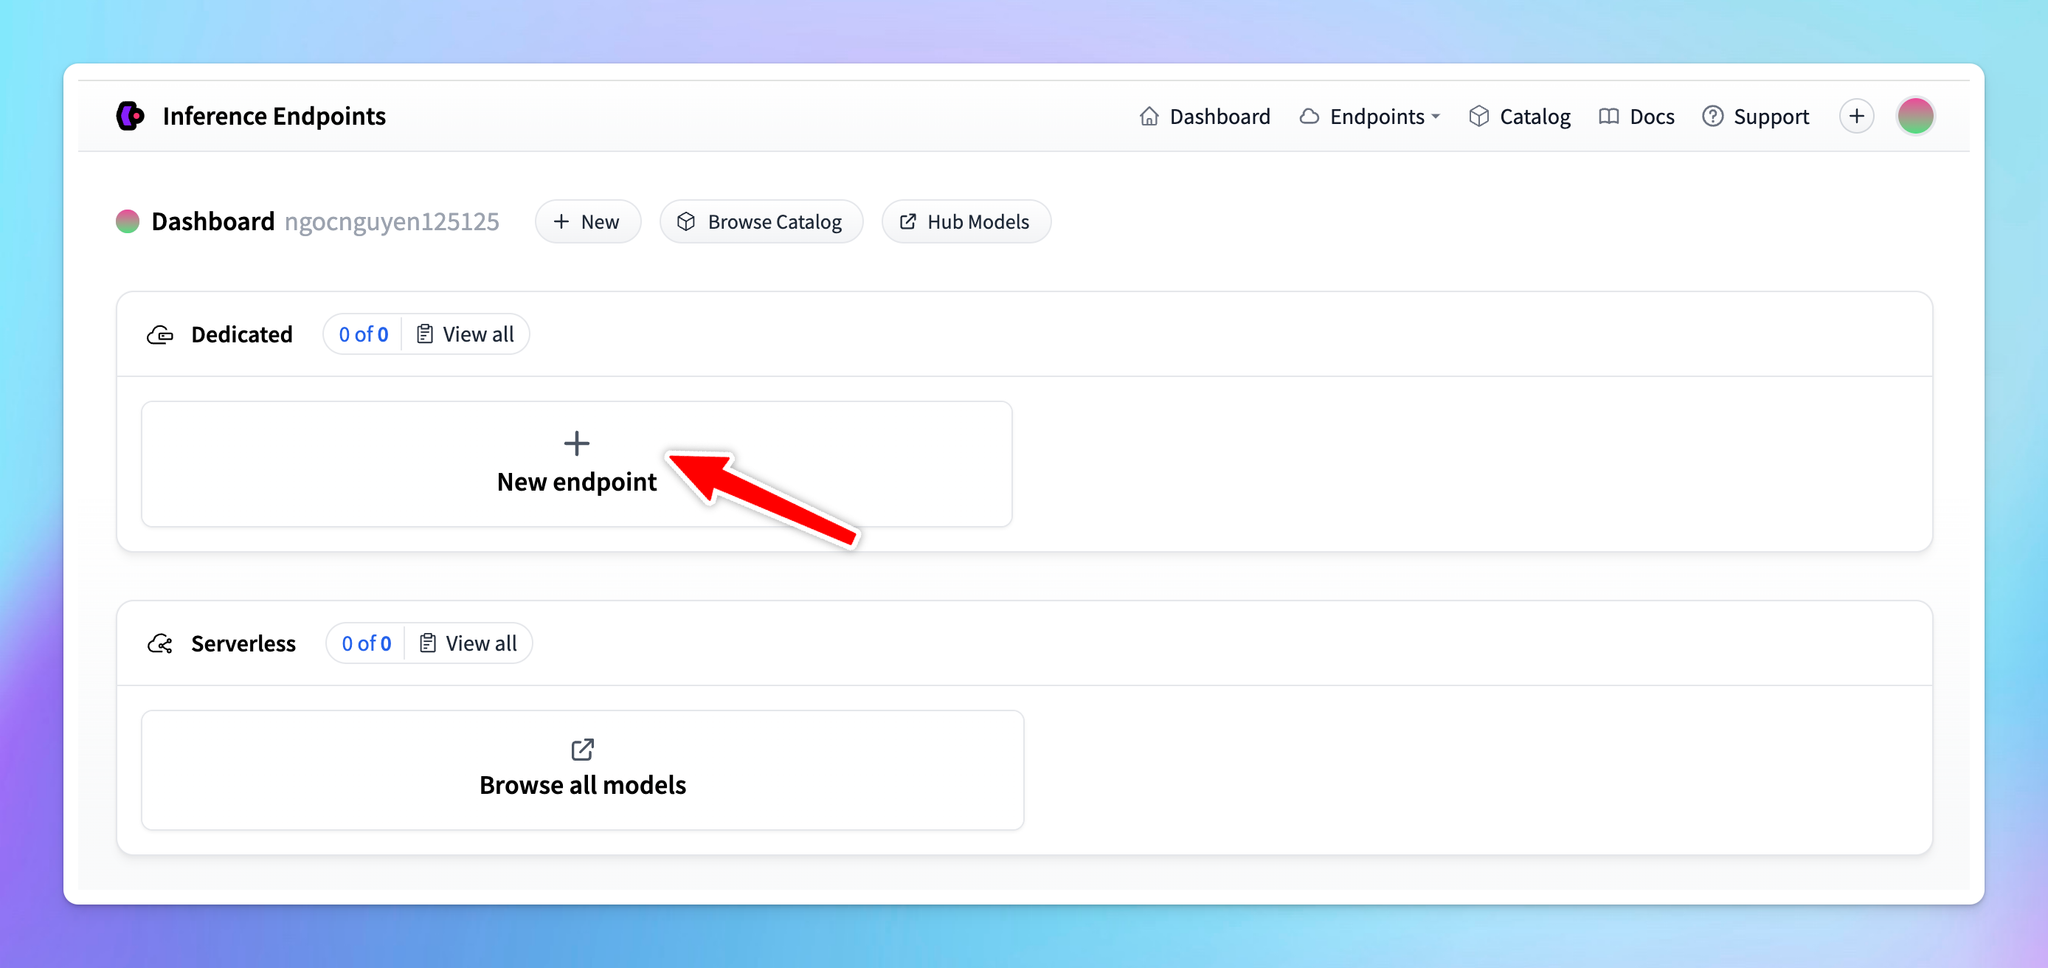The width and height of the screenshot is (2048, 968).
Task: Click the Inference Endpoints logo icon
Action: (130, 116)
